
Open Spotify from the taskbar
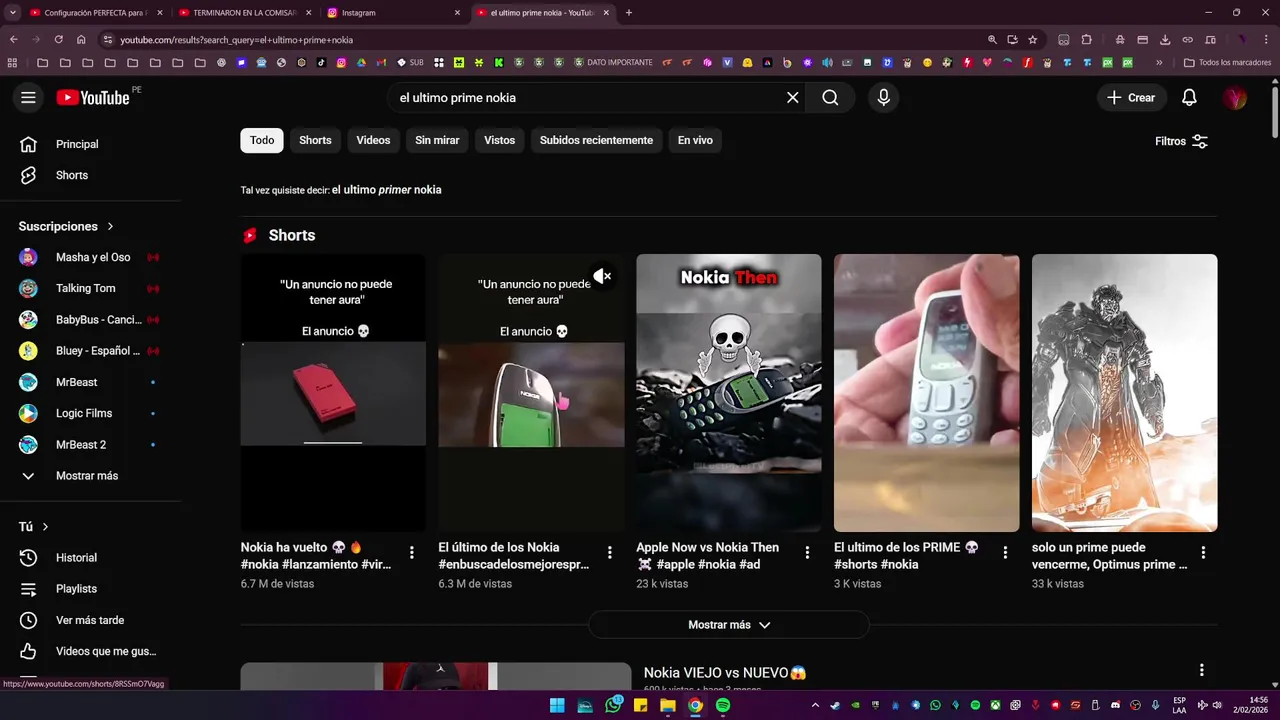click(723, 705)
